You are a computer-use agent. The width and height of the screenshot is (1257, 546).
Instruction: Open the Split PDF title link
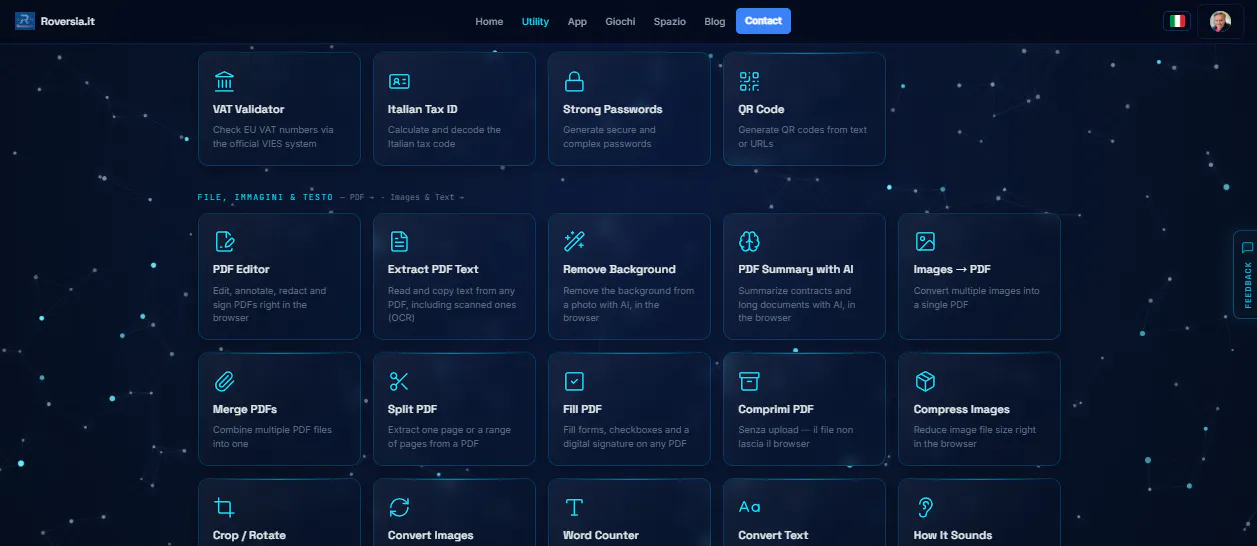(x=413, y=409)
